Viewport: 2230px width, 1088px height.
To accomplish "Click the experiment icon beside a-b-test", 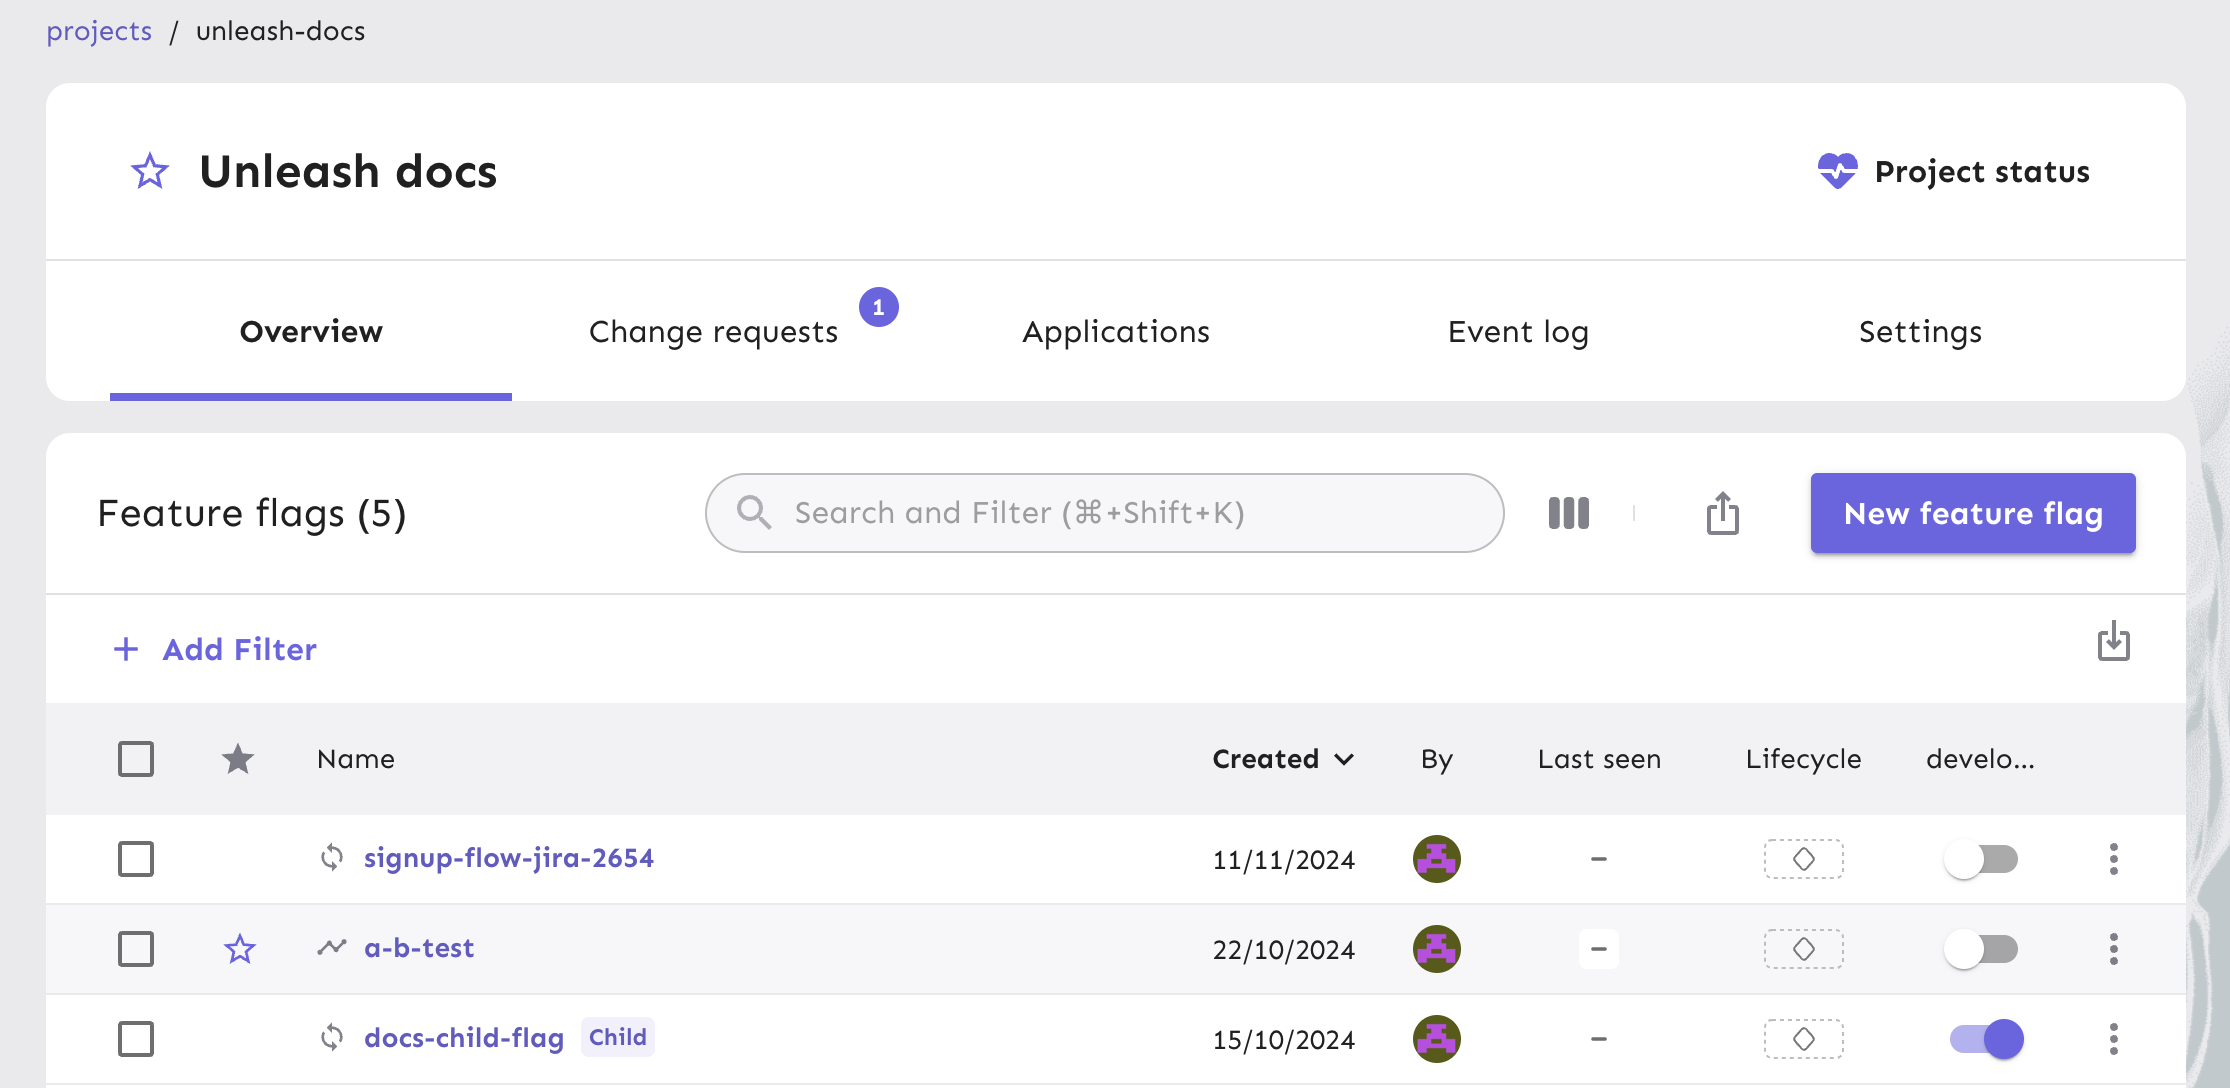I will tap(333, 948).
